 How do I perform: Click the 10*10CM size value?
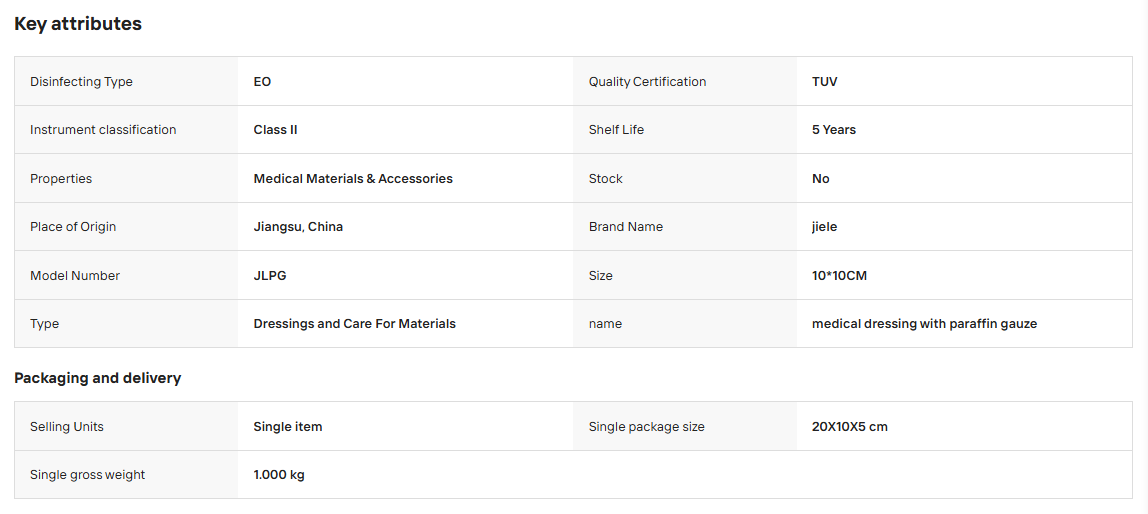pyautogui.click(x=840, y=275)
